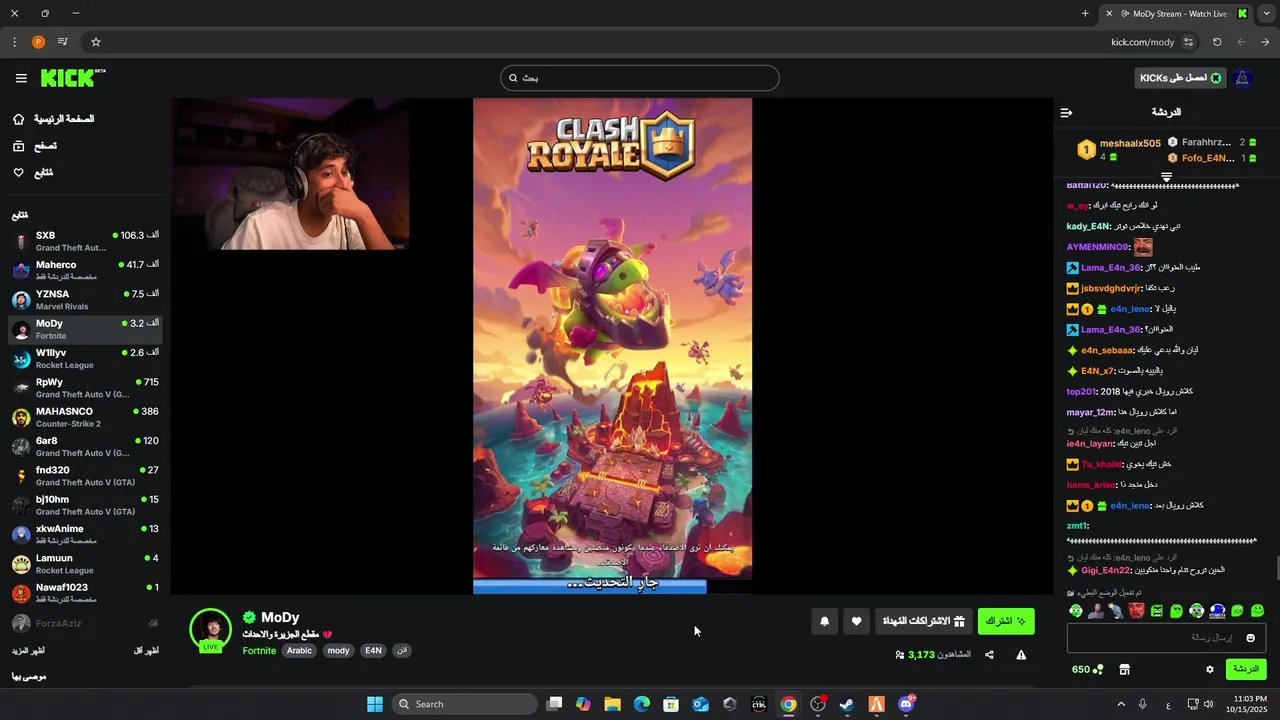Click the Arabic tag
Screen dimensions: 1280x720
(300, 651)
